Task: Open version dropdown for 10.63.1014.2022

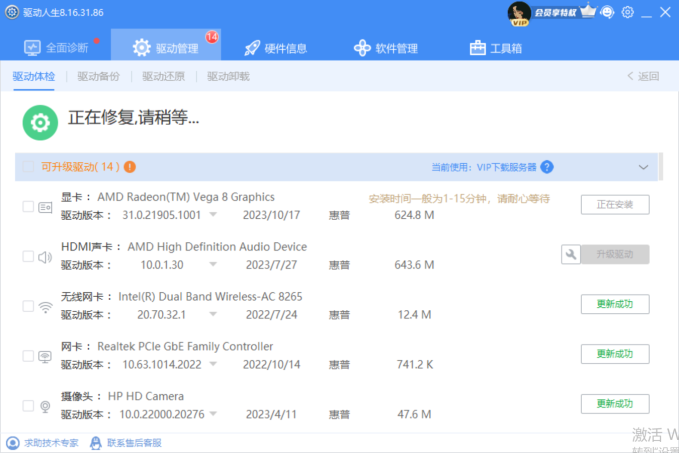Action: pyautogui.click(x=213, y=364)
